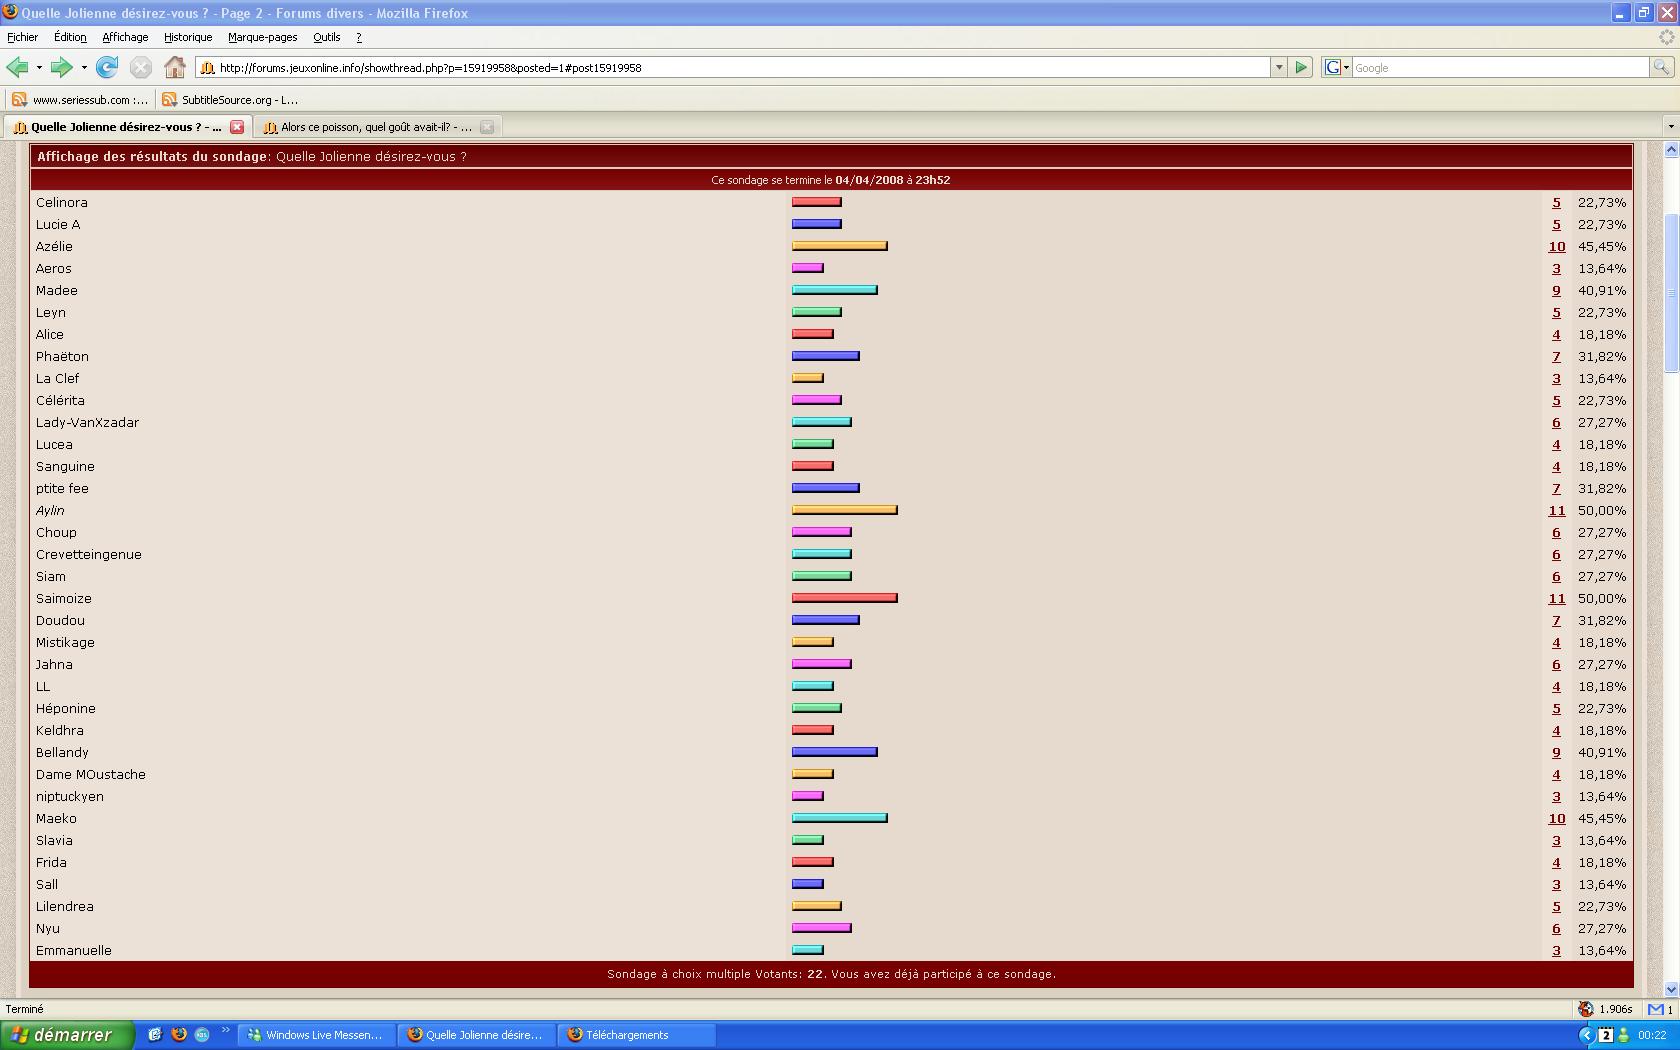Expand the URL bar history dropdown

tap(1278, 67)
